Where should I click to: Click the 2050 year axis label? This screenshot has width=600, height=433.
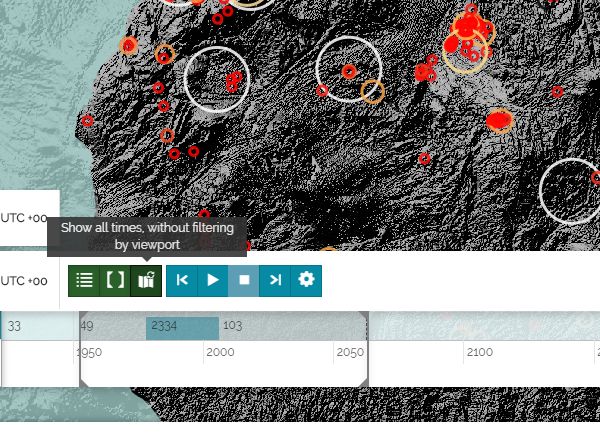(350, 352)
